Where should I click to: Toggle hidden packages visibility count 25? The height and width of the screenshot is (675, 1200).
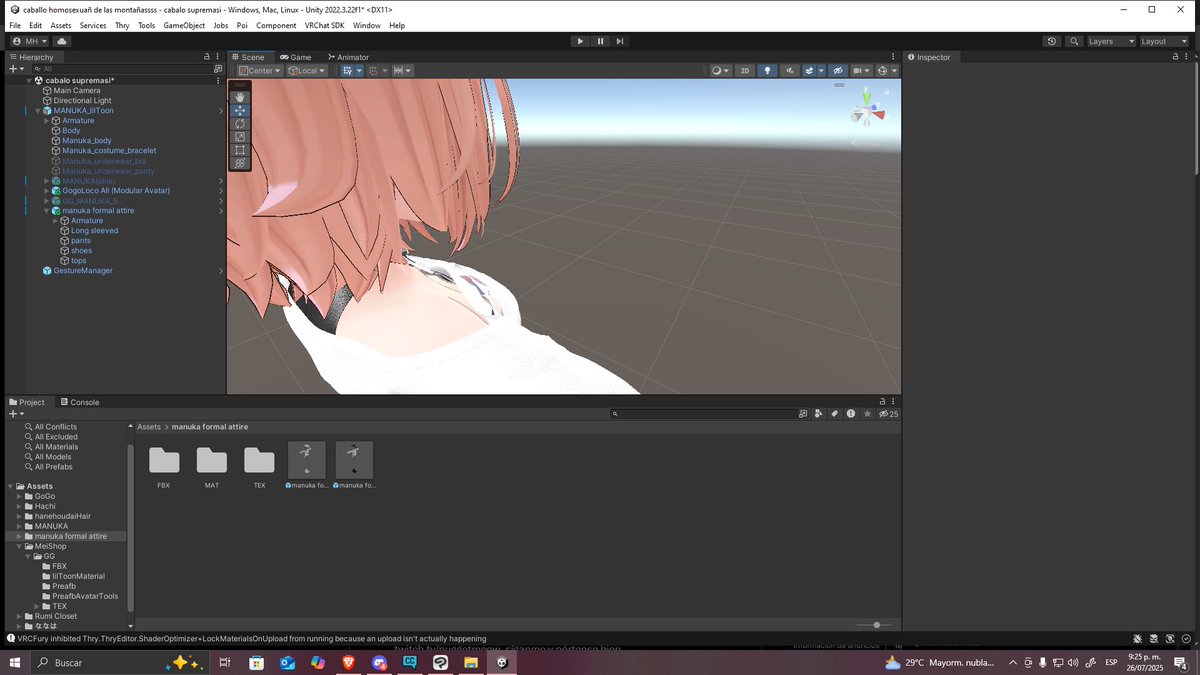pos(888,413)
